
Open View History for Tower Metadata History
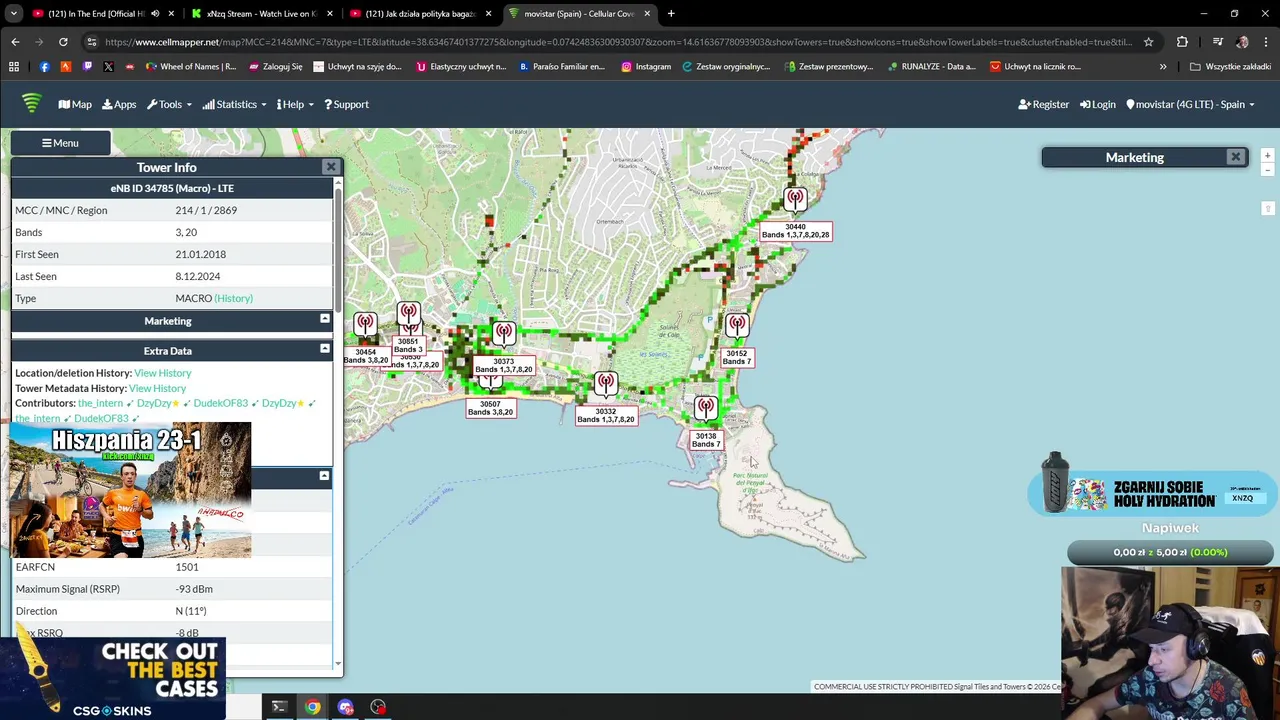(157, 388)
